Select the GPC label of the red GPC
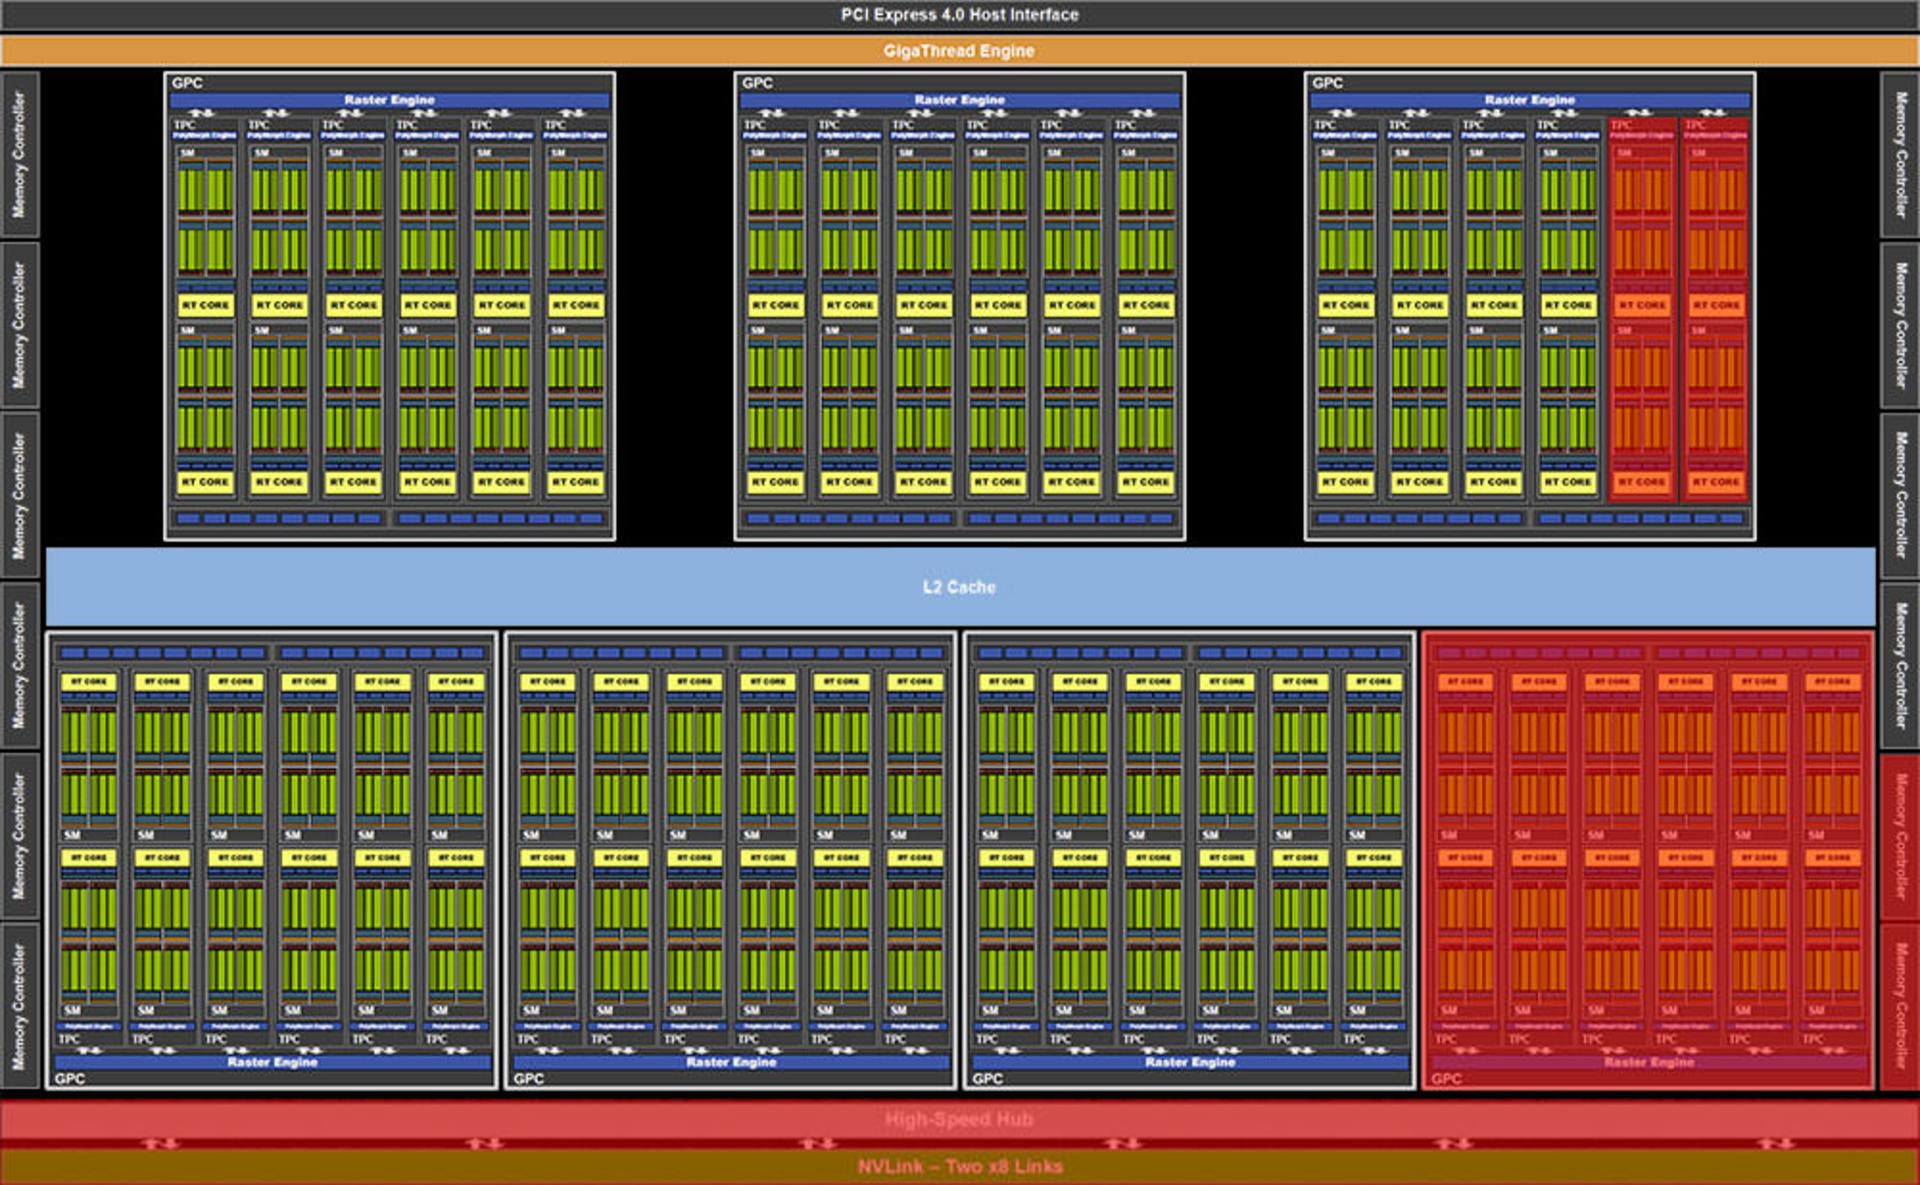This screenshot has height=1185, width=1920. pos(1446,1079)
